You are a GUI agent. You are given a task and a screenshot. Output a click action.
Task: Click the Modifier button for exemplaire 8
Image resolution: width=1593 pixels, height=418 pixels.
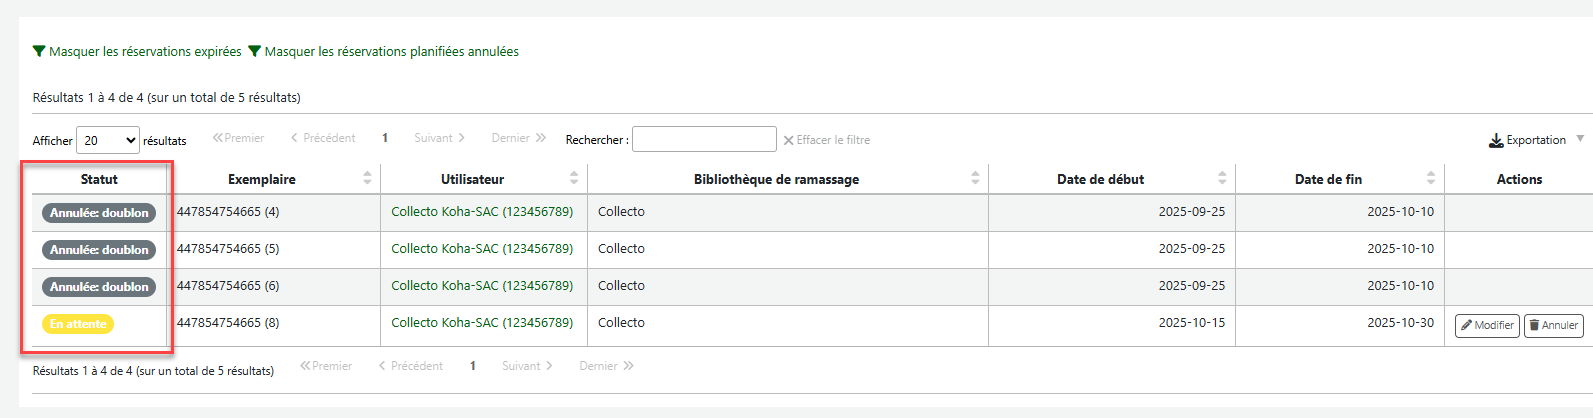coord(1487,325)
